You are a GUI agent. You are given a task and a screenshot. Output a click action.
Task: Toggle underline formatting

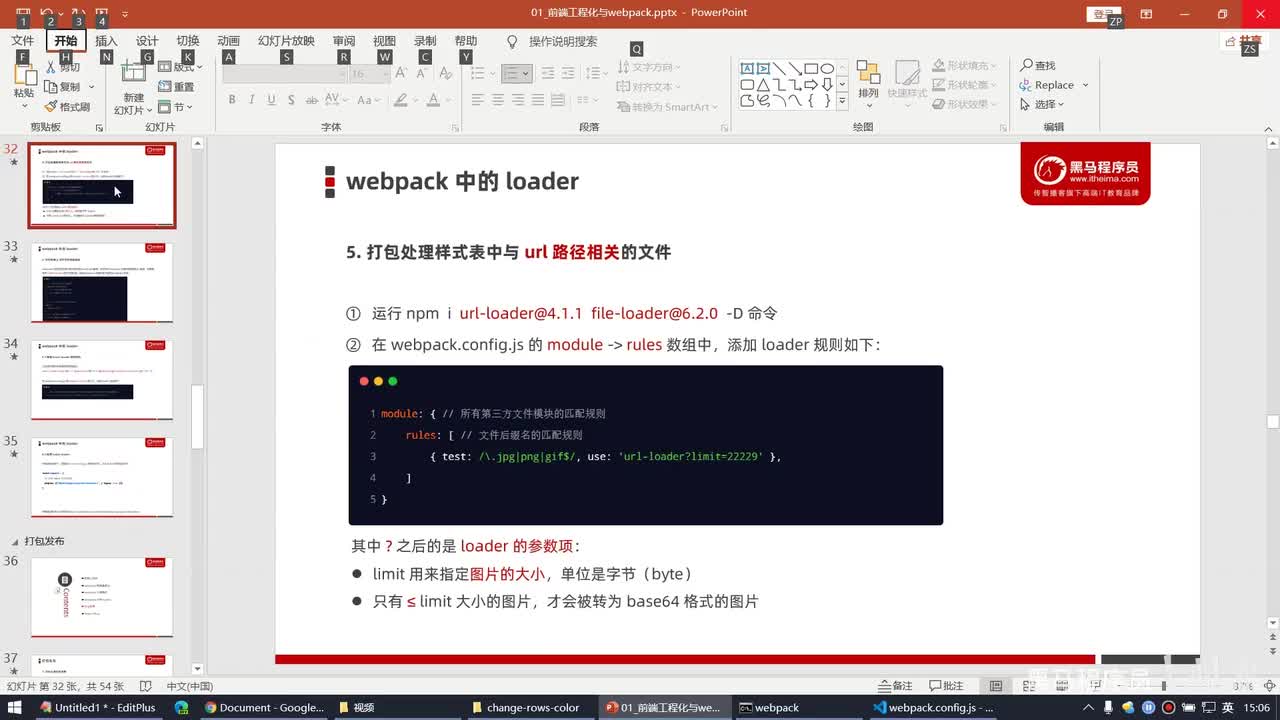pos(271,100)
